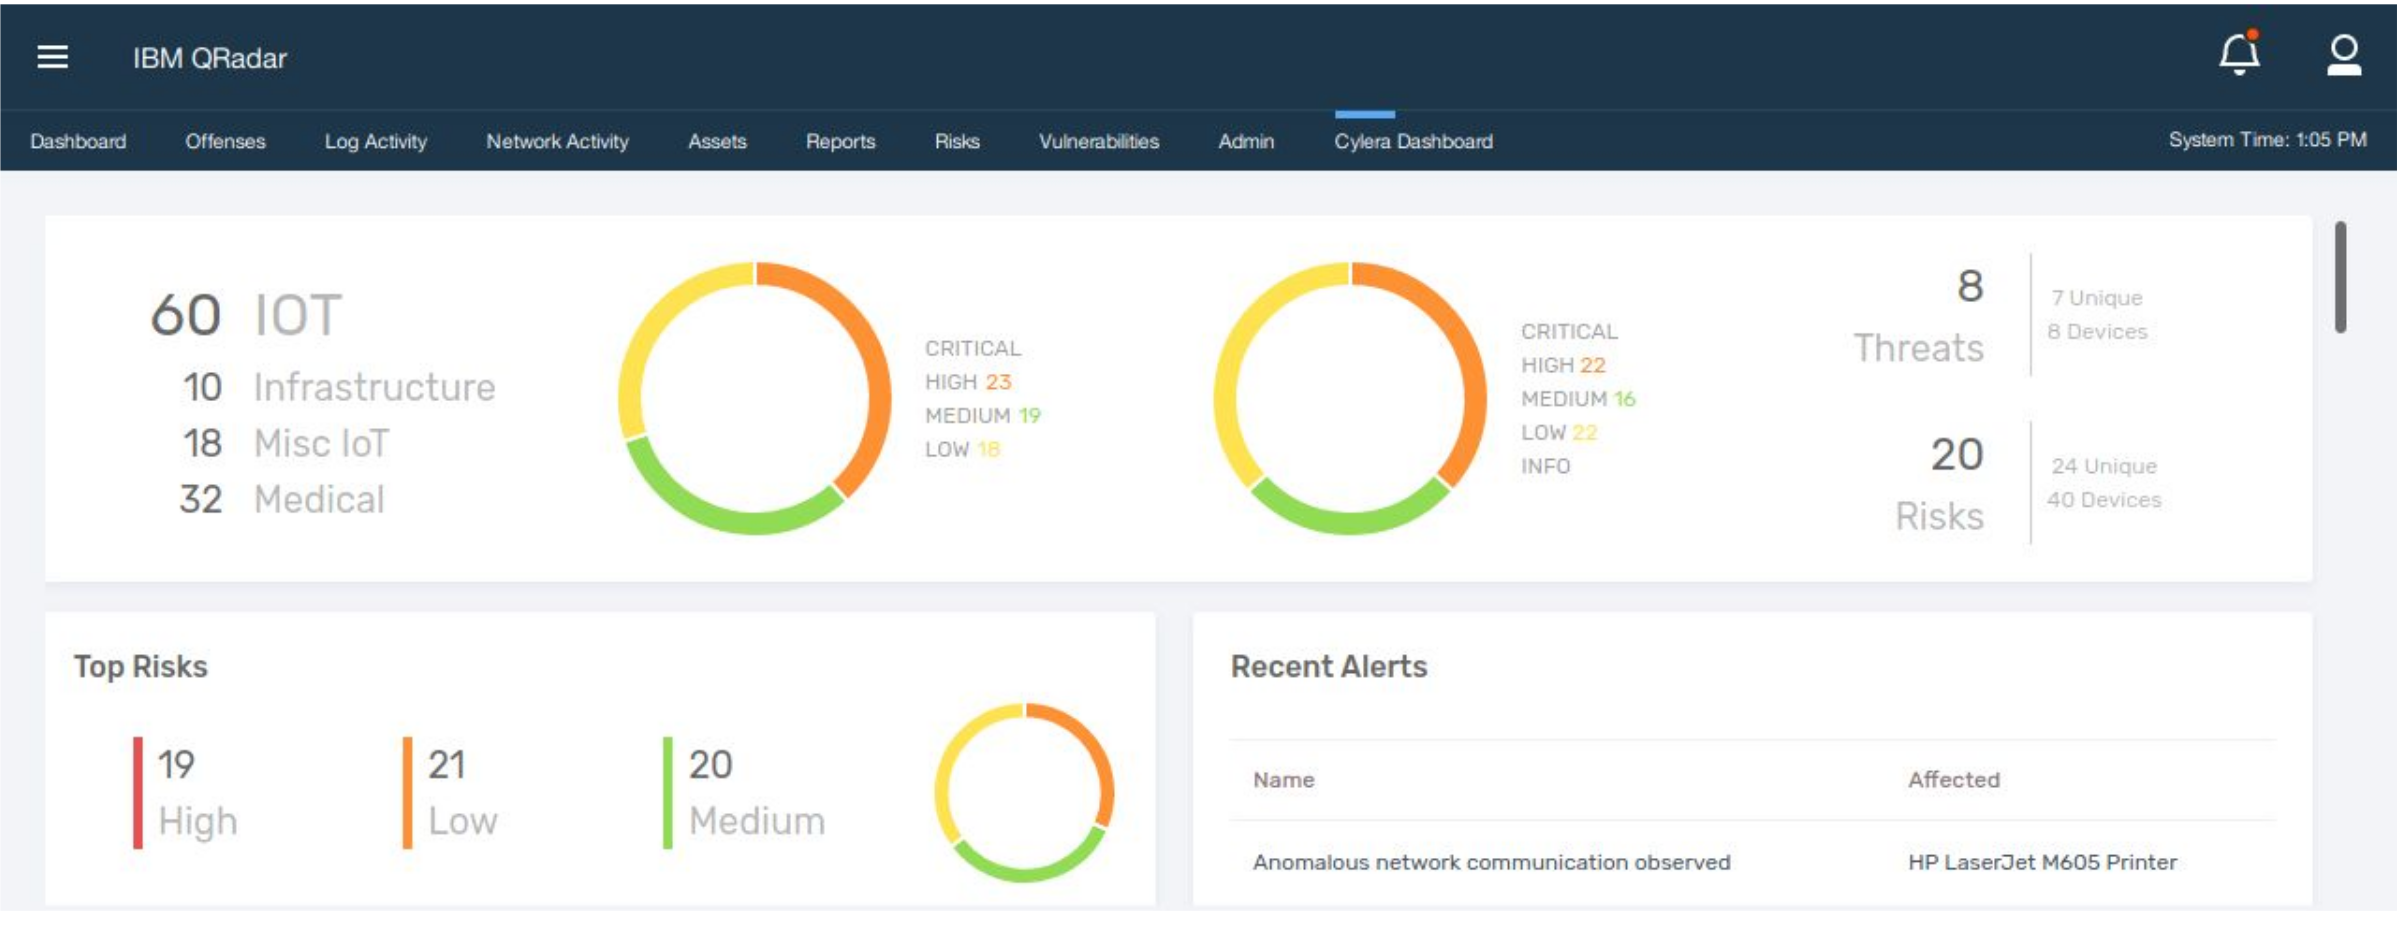Click the System Time display
Viewport: 2398px width, 926px height.
point(2267,140)
